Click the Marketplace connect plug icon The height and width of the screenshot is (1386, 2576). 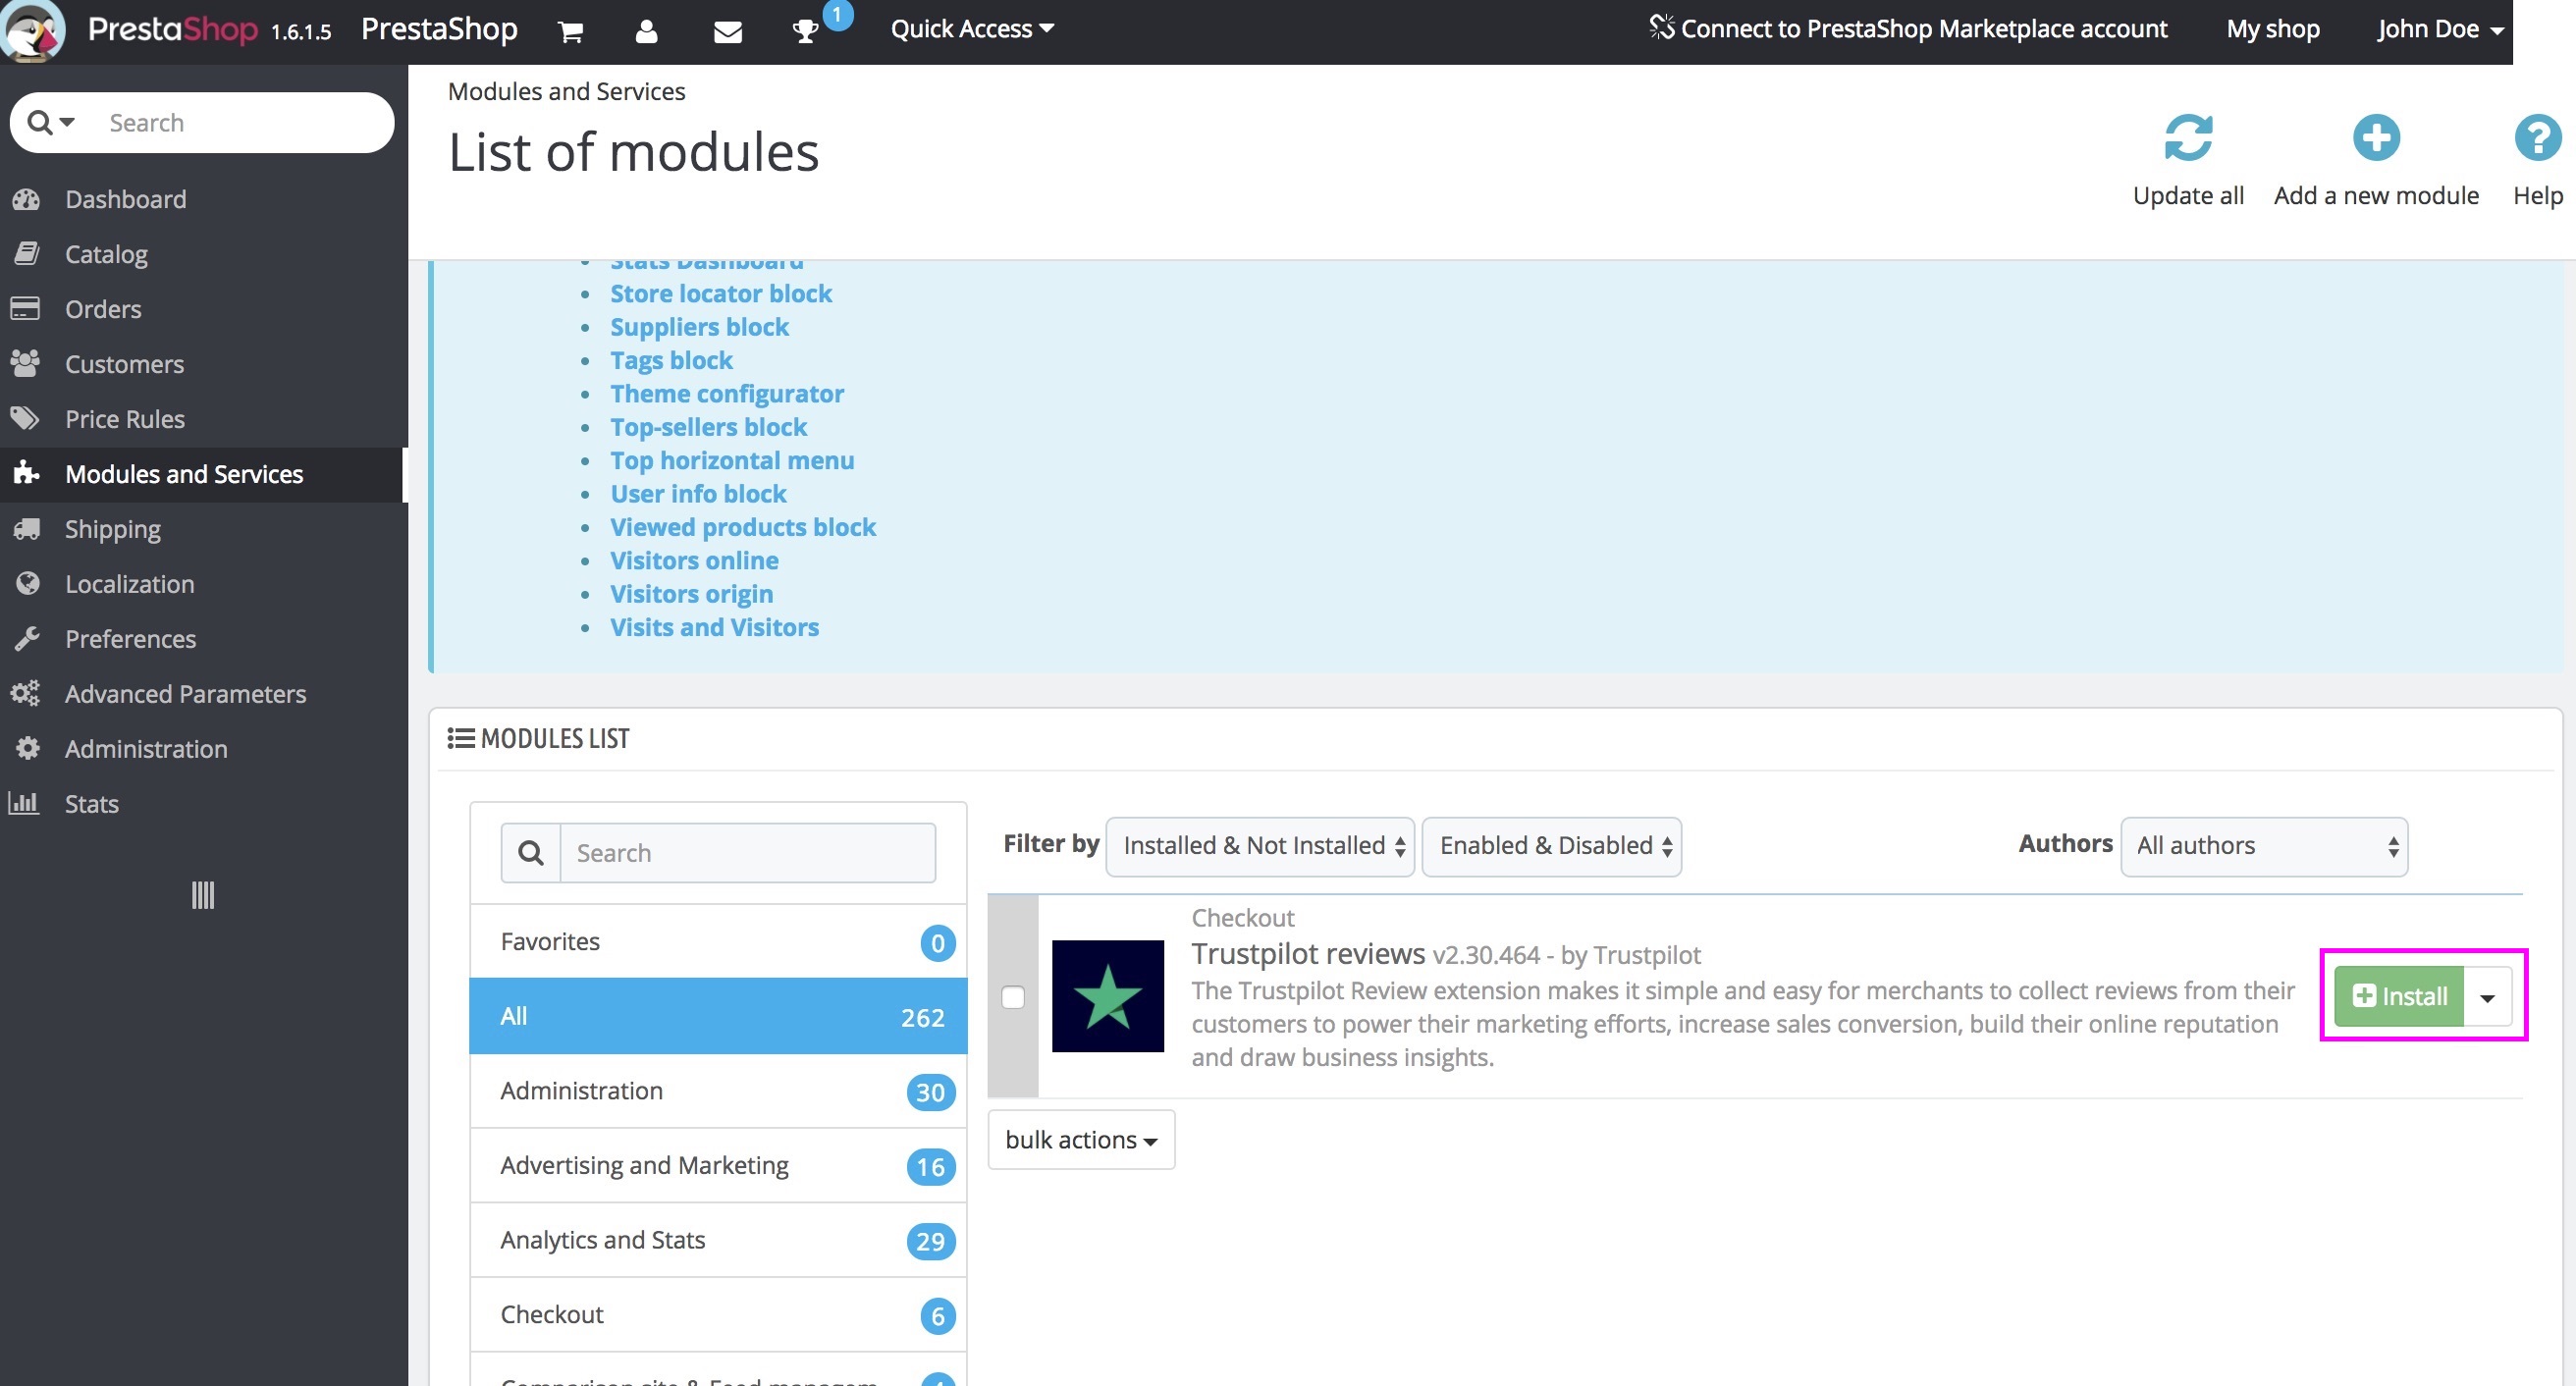coord(1661,27)
